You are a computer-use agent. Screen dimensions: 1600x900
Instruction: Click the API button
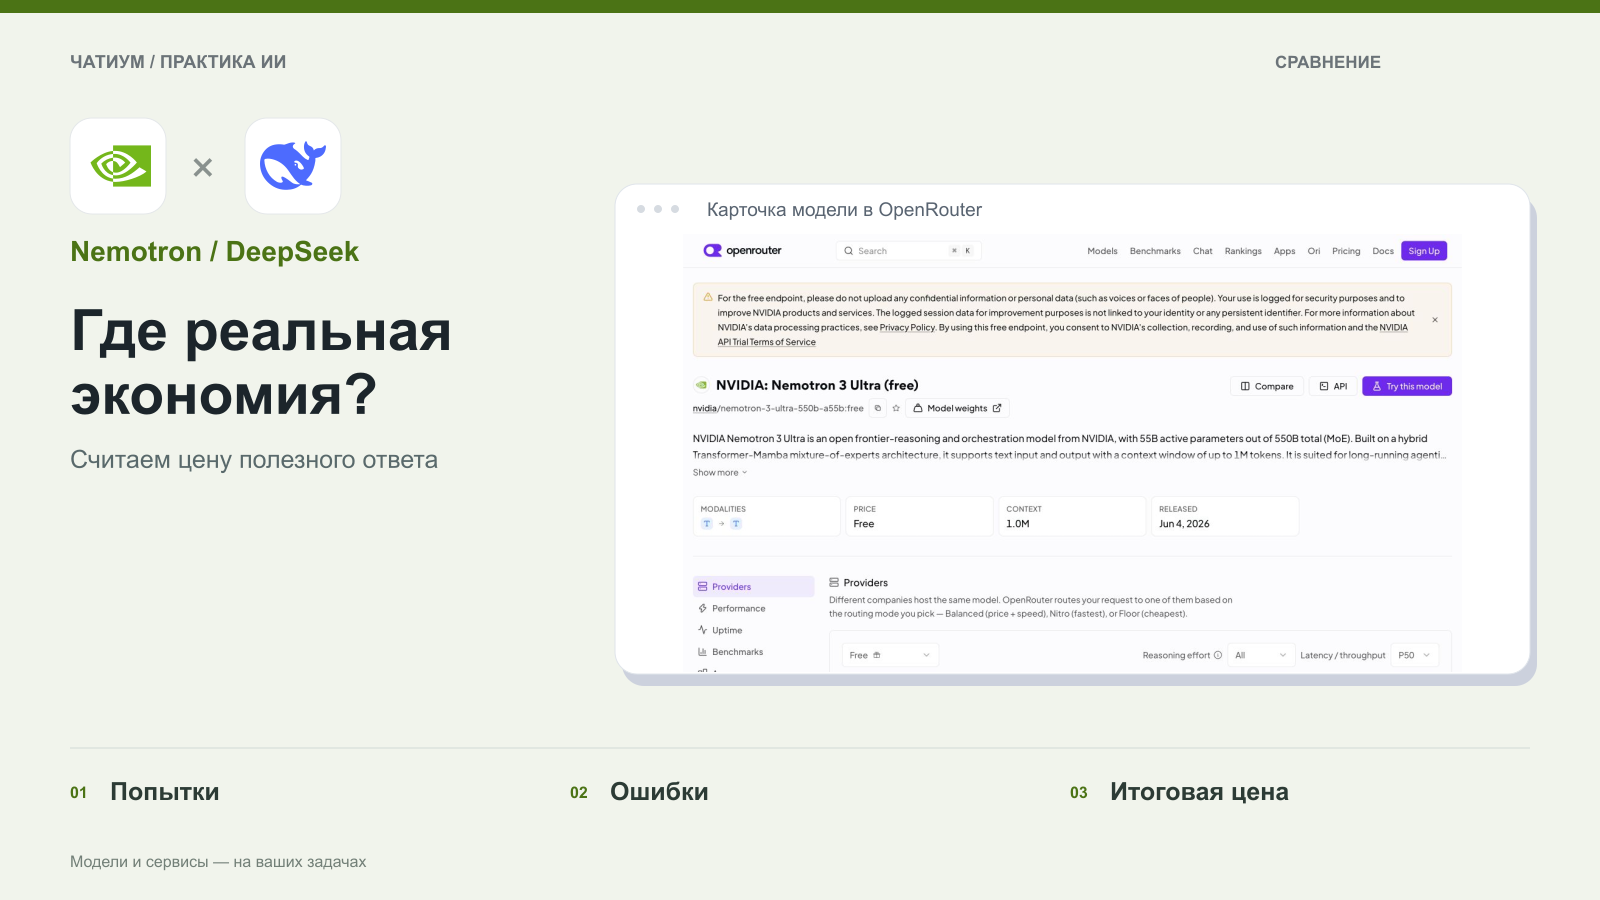[1333, 386]
